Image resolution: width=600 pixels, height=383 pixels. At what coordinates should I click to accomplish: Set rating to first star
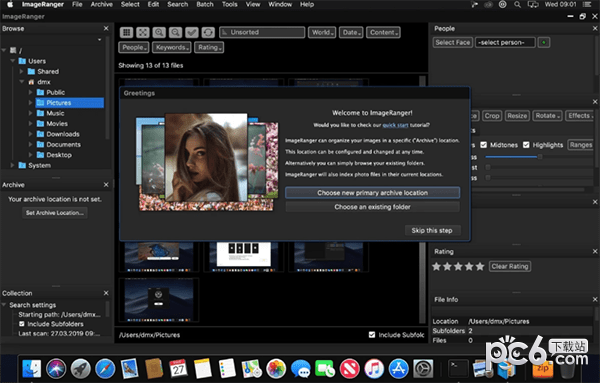(436, 266)
